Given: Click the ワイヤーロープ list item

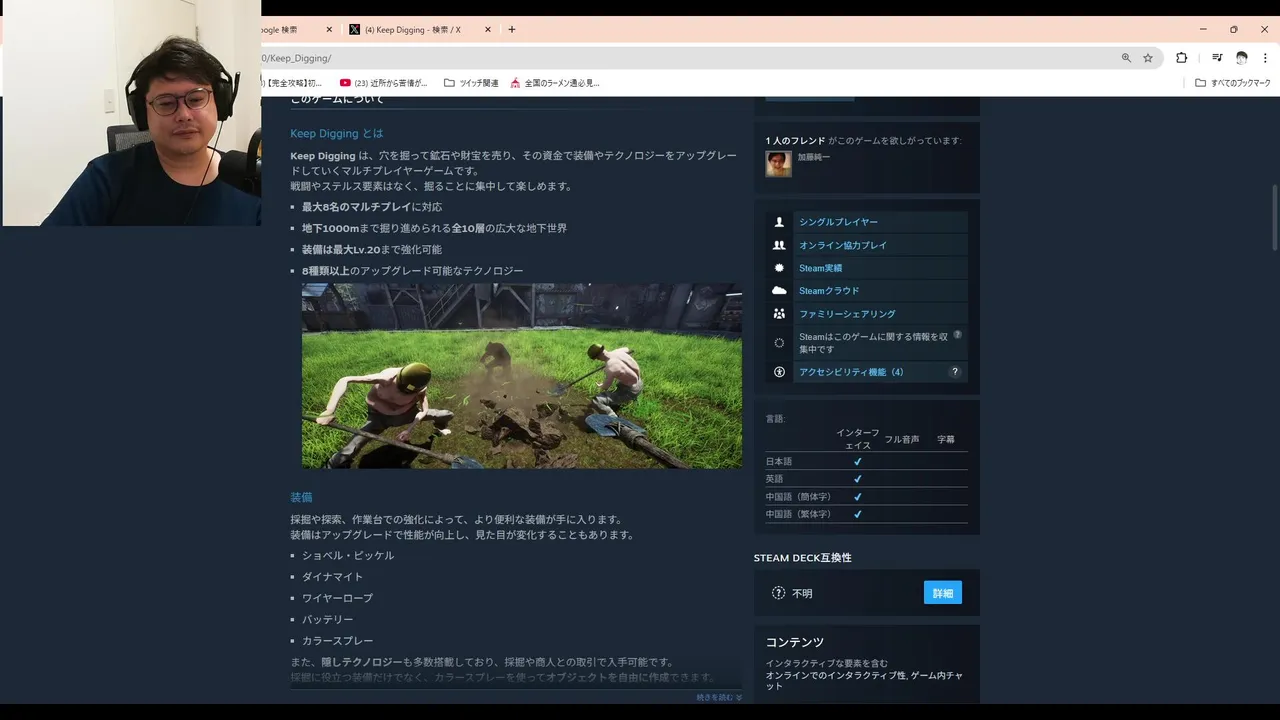Looking at the screenshot, I should tap(337, 598).
